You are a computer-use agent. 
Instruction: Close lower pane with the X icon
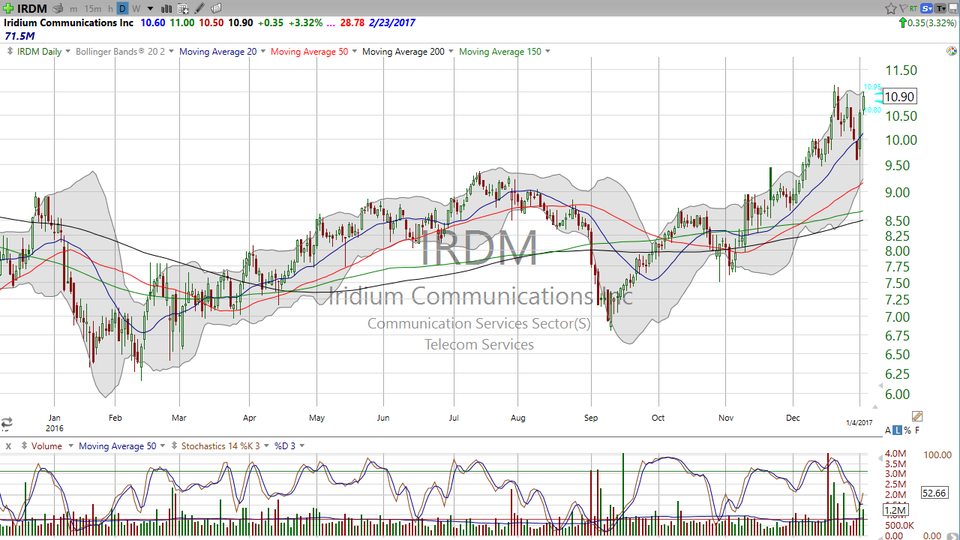click(9, 446)
